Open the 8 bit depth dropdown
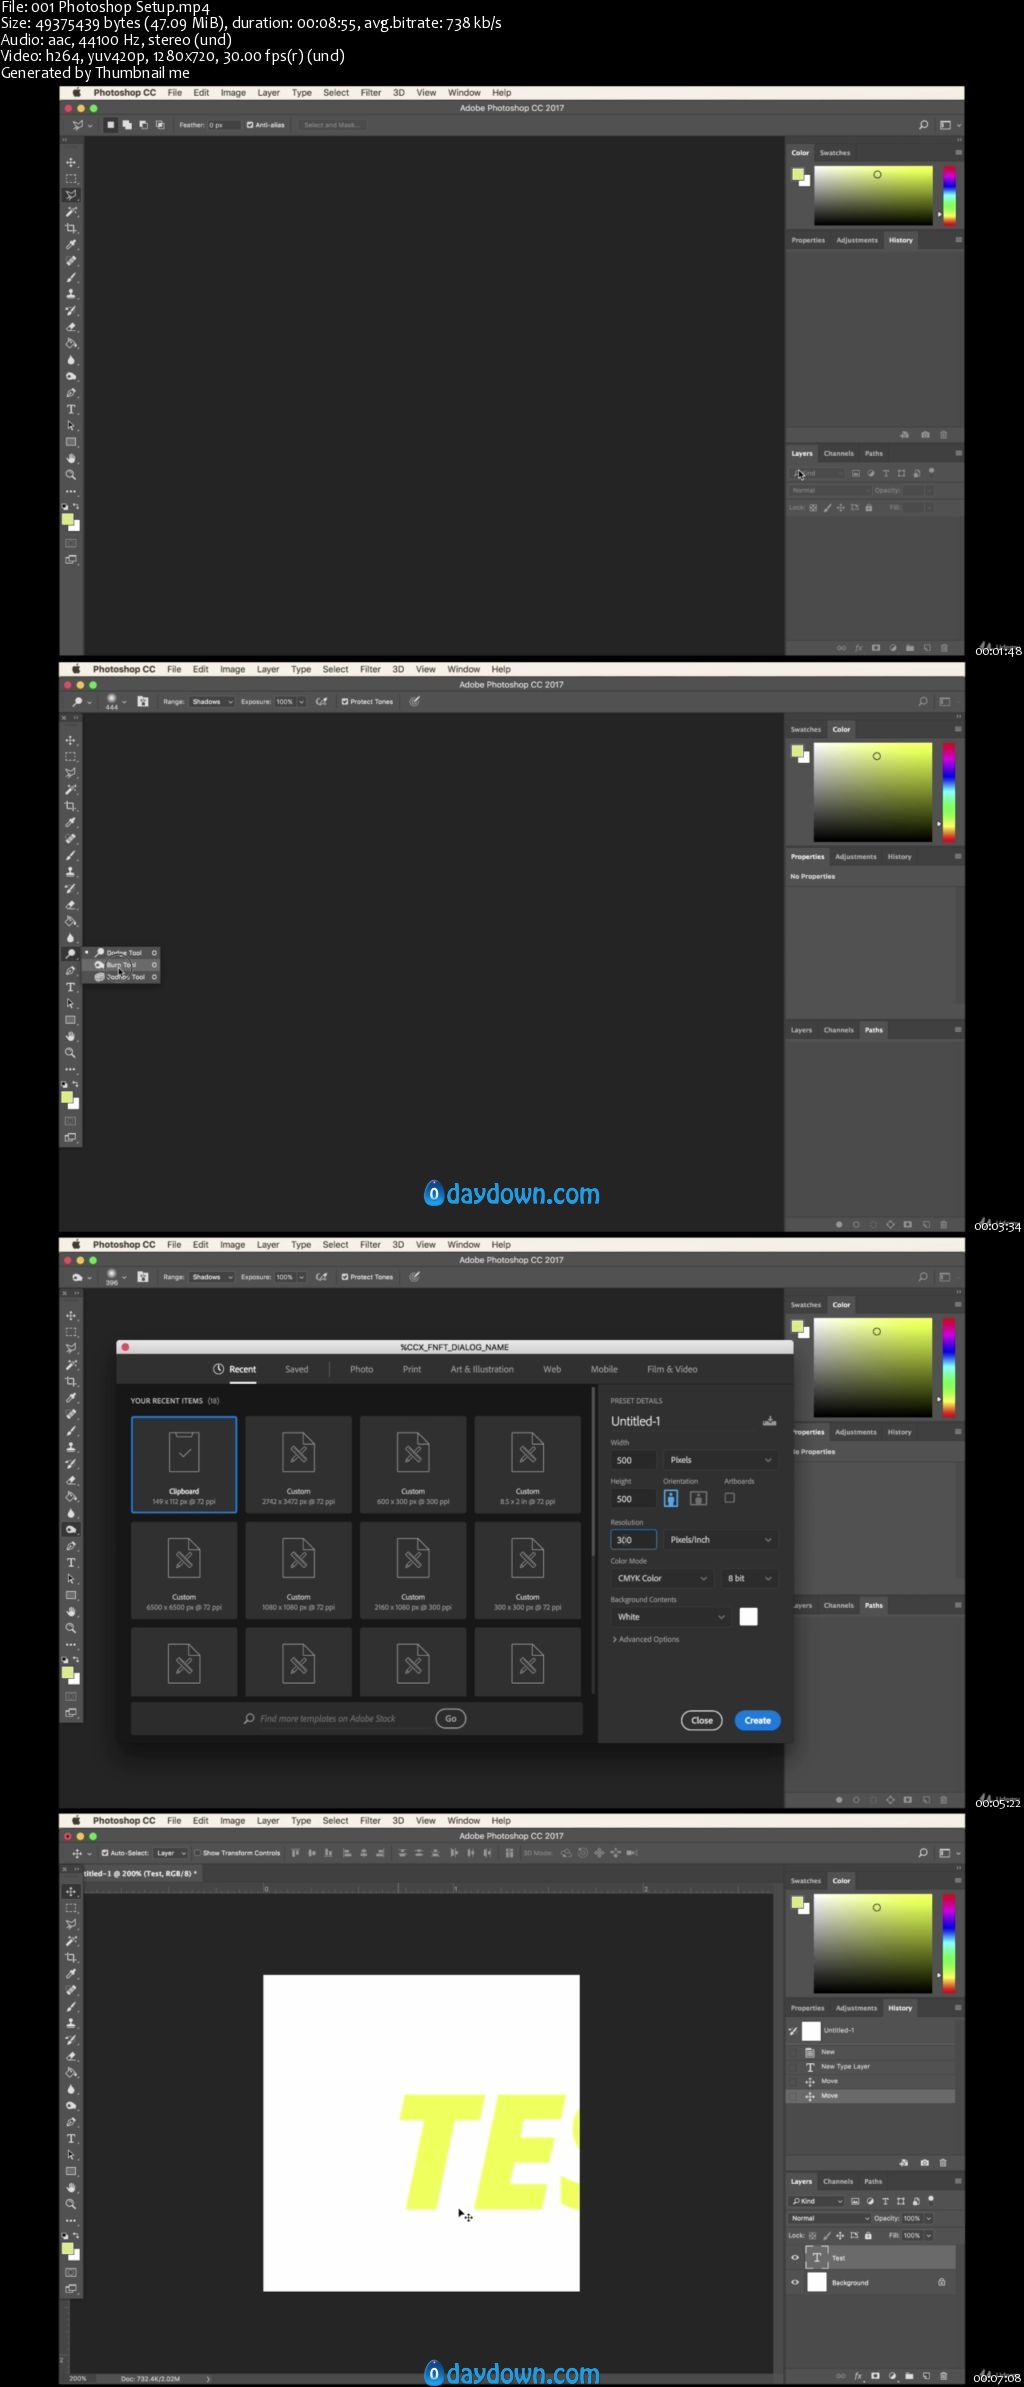Viewport: 1024px width, 2387px height. click(750, 1578)
